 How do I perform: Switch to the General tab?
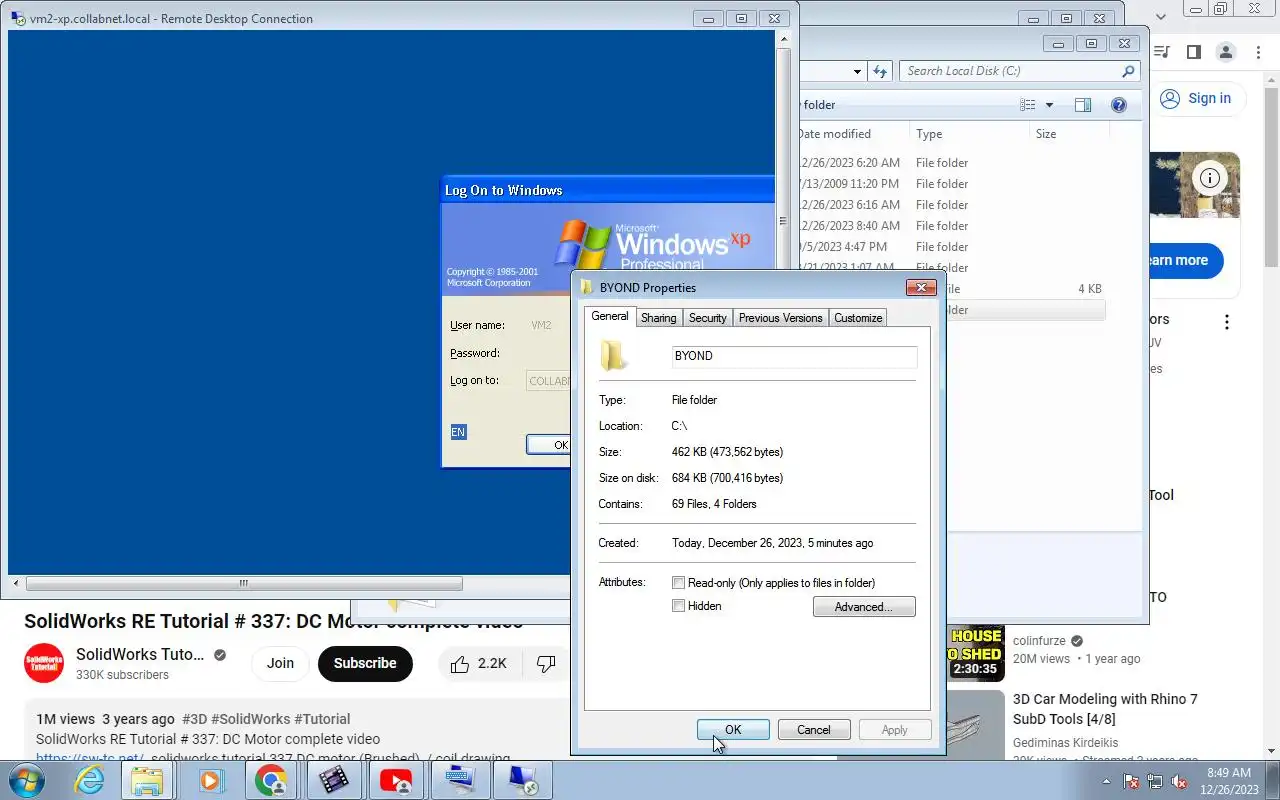(x=610, y=316)
